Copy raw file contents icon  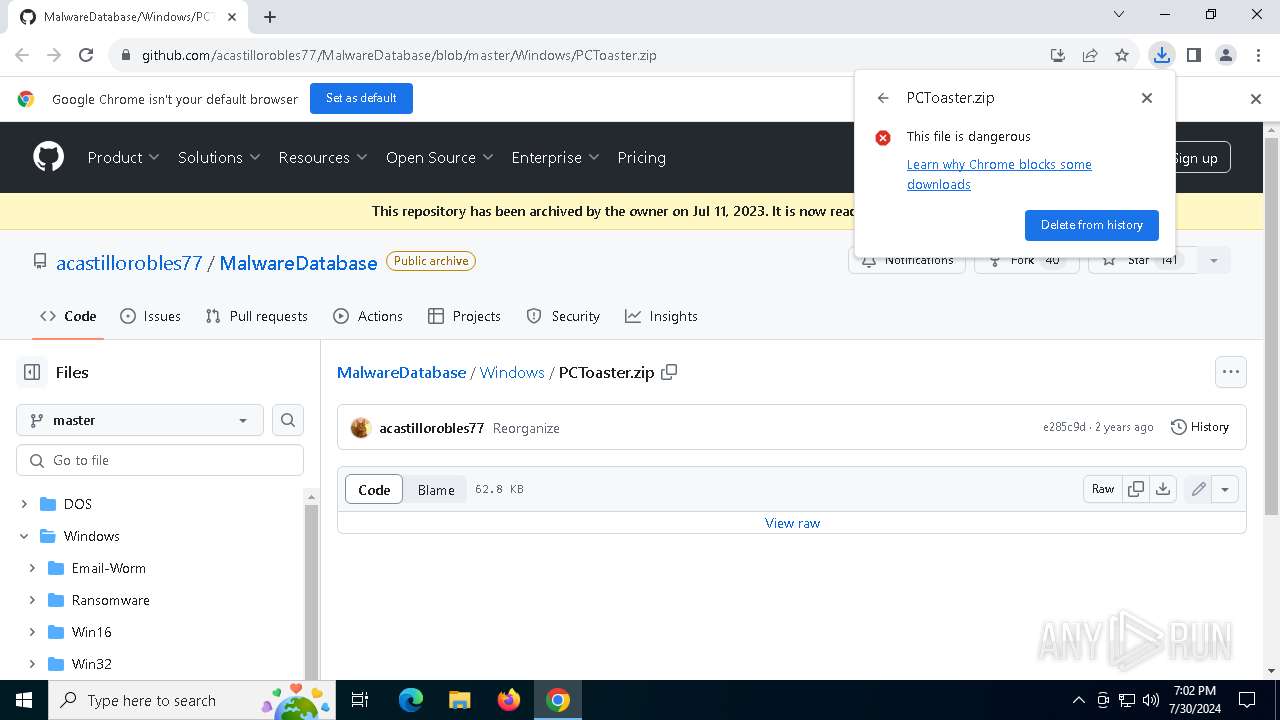(x=1136, y=489)
